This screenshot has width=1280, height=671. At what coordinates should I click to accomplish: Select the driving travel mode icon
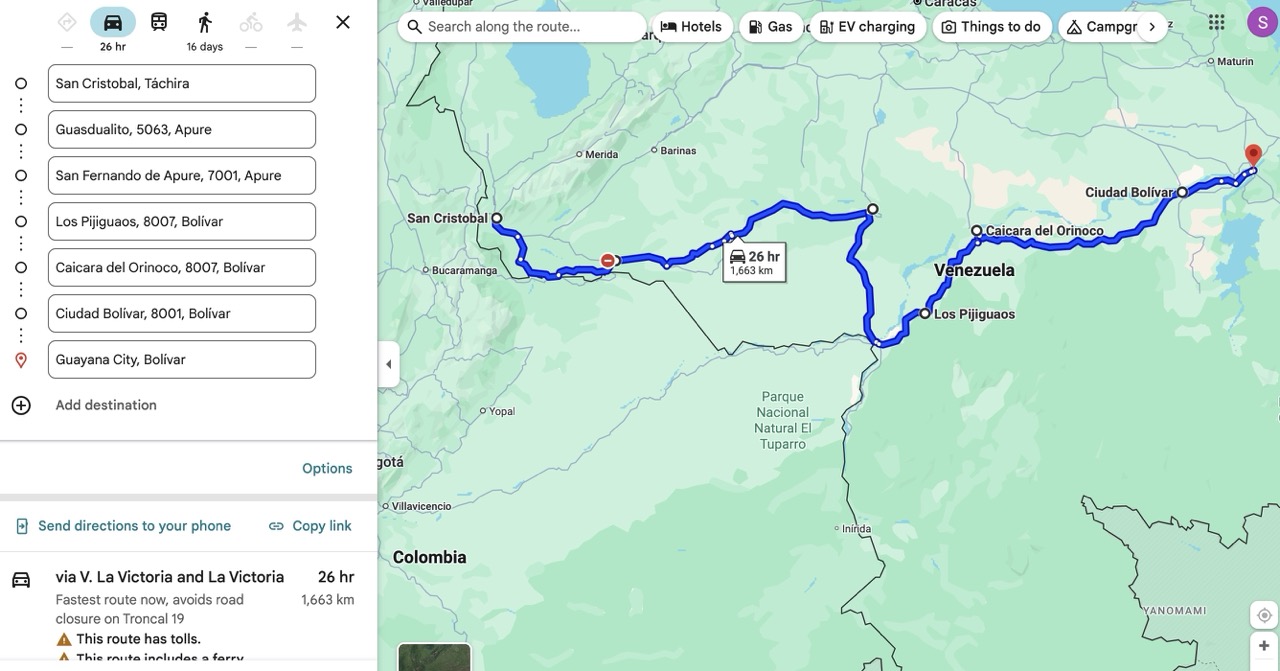(113, 22)
